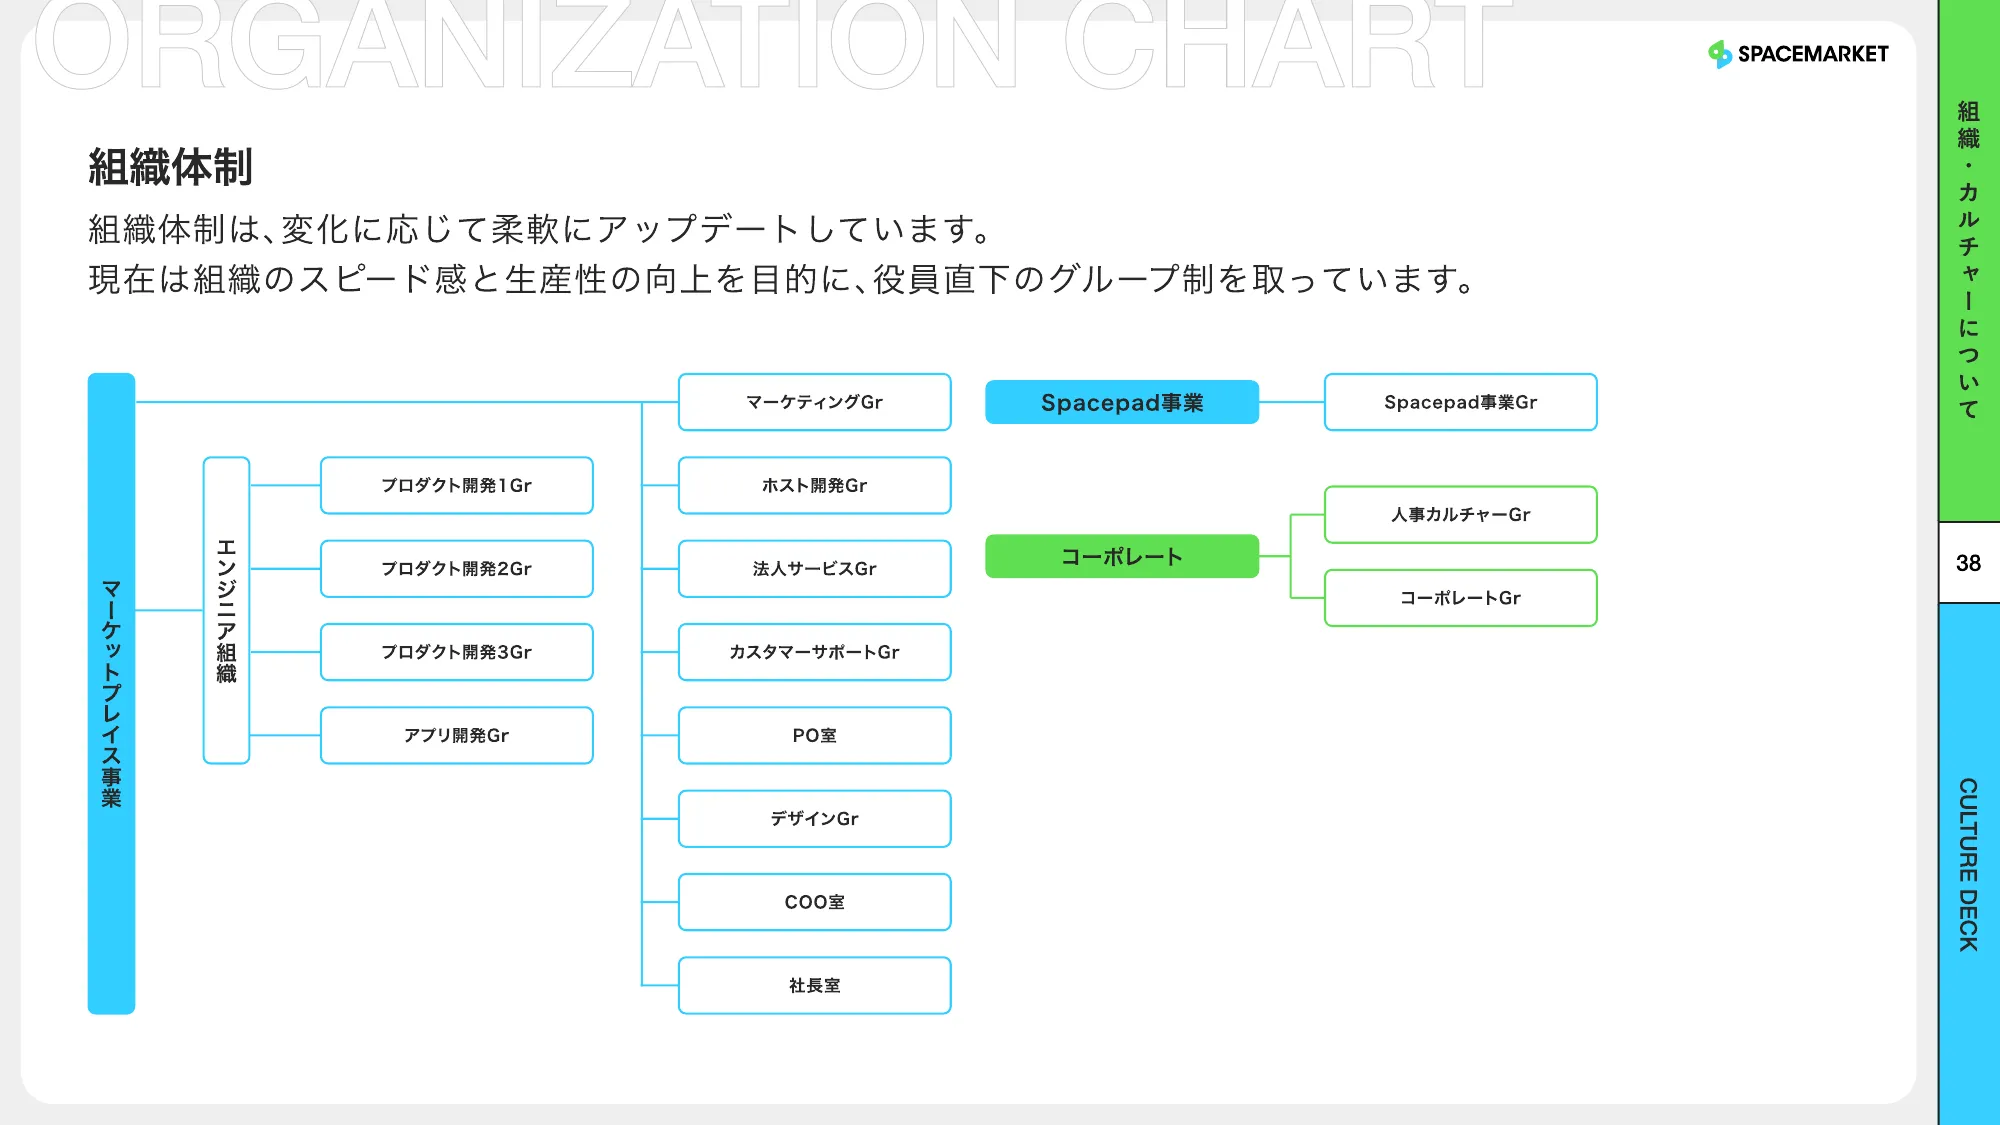Click the 社長室 box
This screenshot has height=1125, width=2000.
pos(815,985)
